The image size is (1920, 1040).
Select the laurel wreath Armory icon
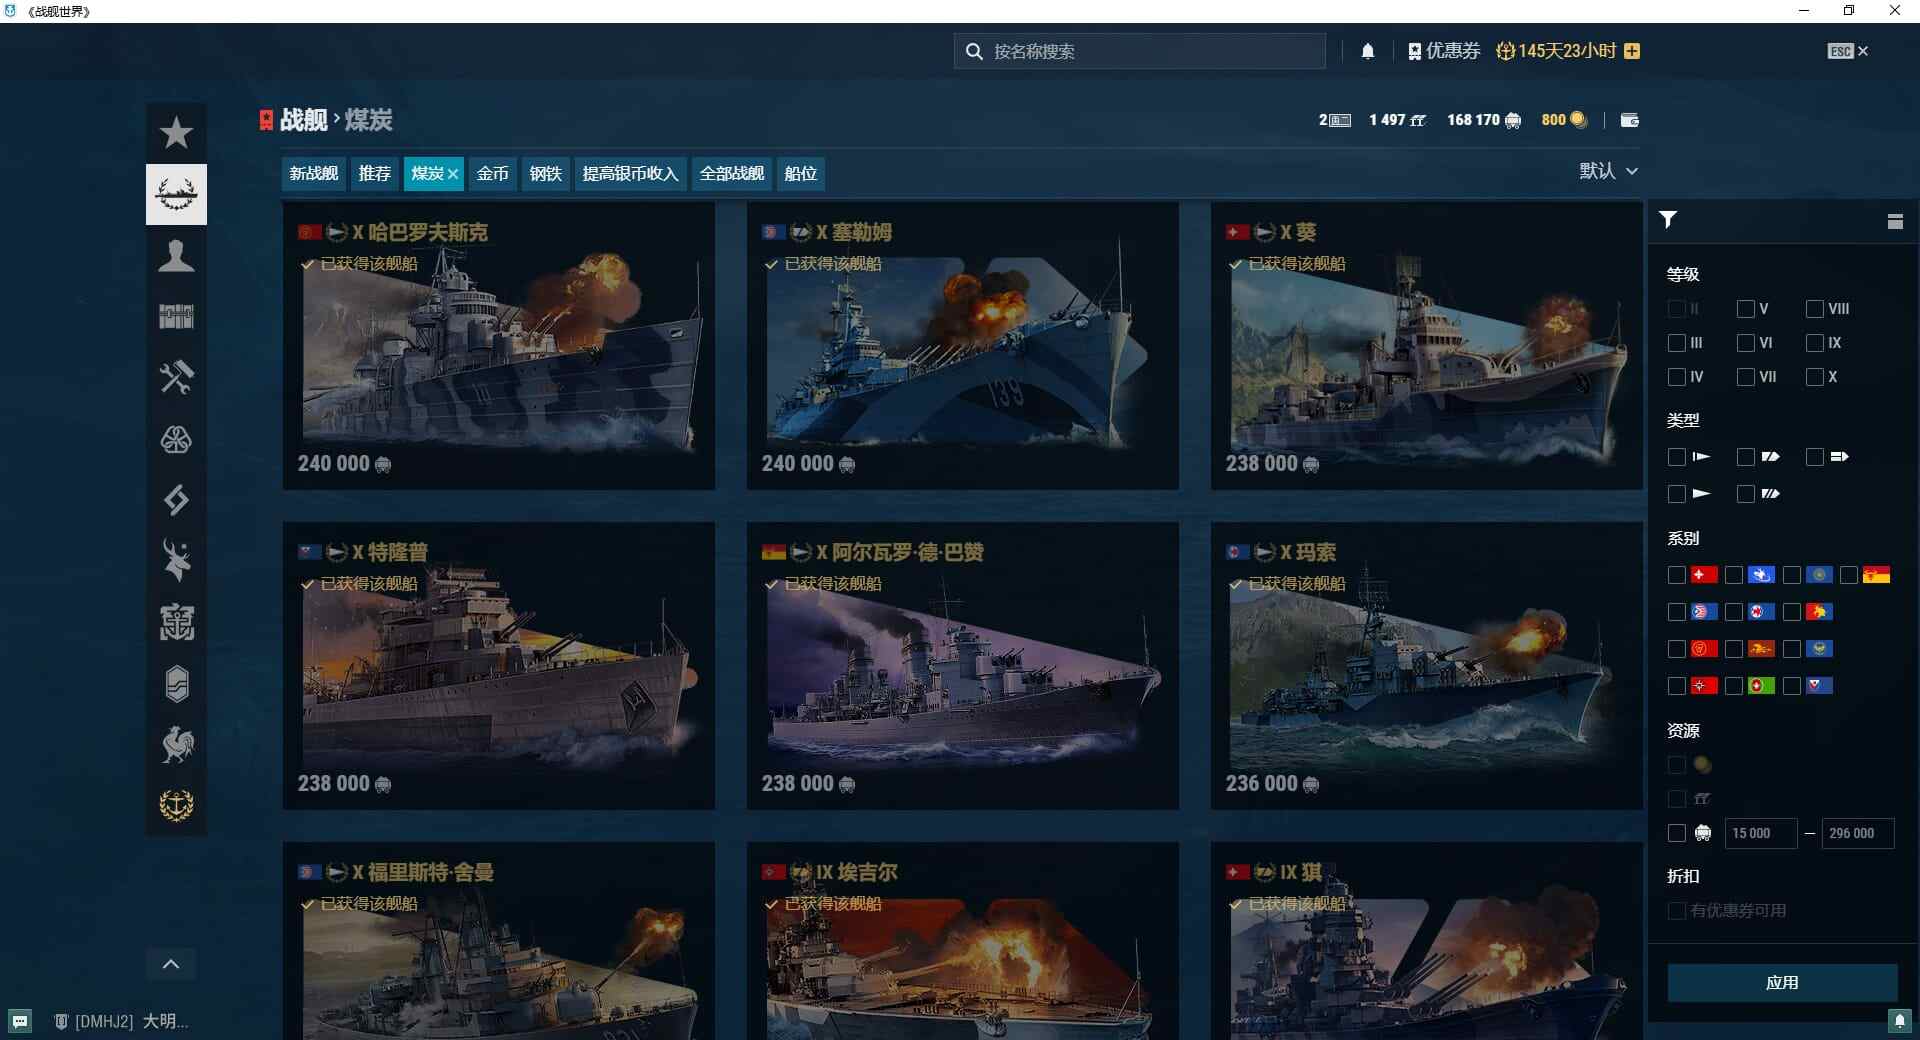pos(176,194)
